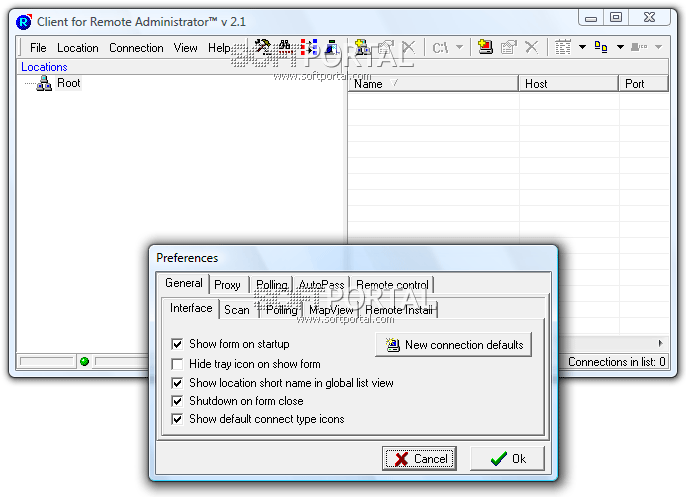686x497 pixels.
Task: Open the Location menu
Action: [78, 48]
